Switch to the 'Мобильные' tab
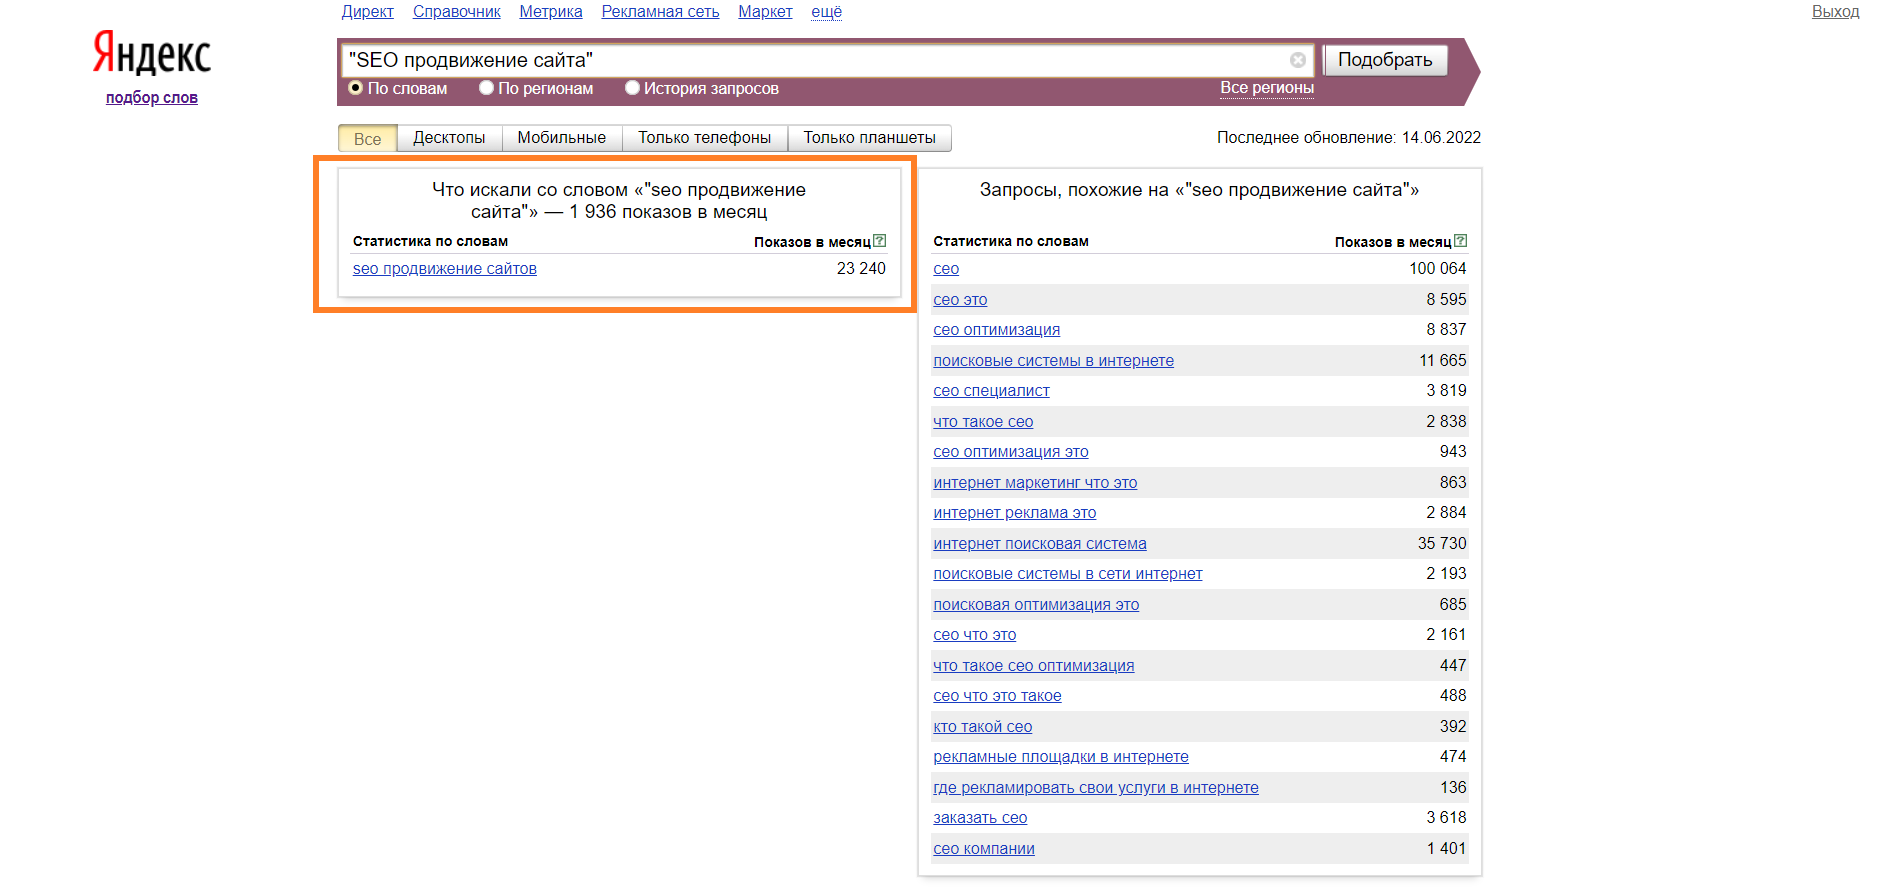 (562, 138)
